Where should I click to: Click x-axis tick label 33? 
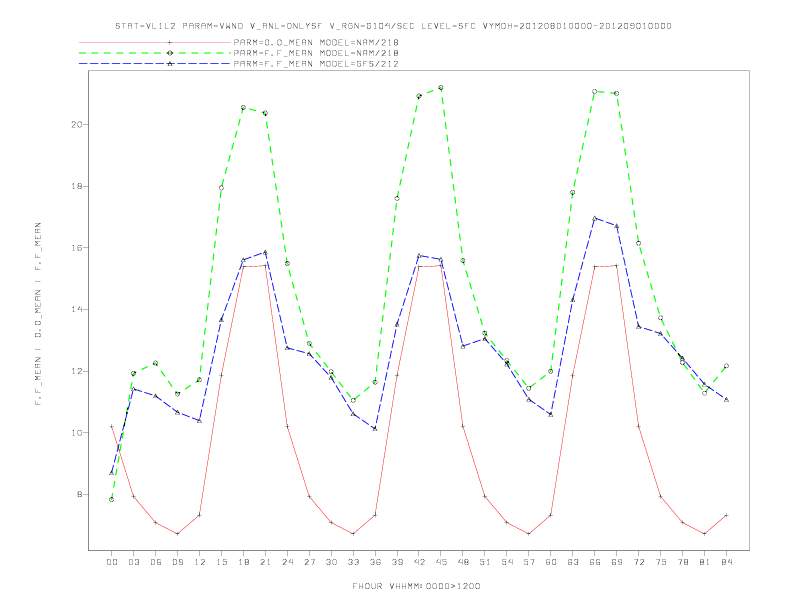353,562
